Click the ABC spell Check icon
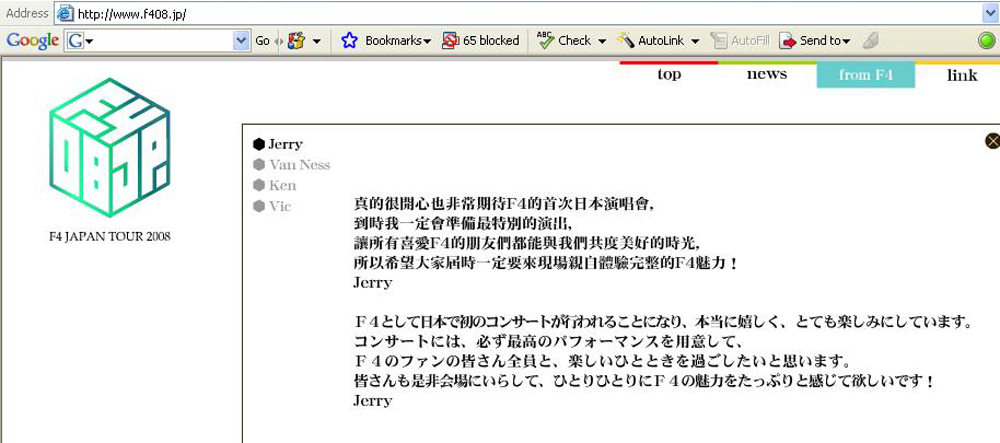Screen dimensions: 1000x443 coord(545,40)
